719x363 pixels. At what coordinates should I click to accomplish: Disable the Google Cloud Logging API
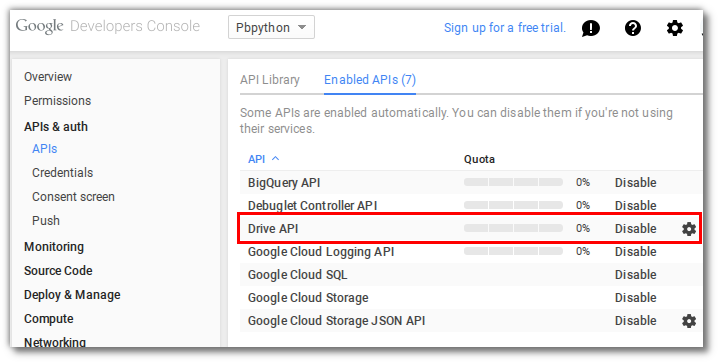click(x=636, y=252)
